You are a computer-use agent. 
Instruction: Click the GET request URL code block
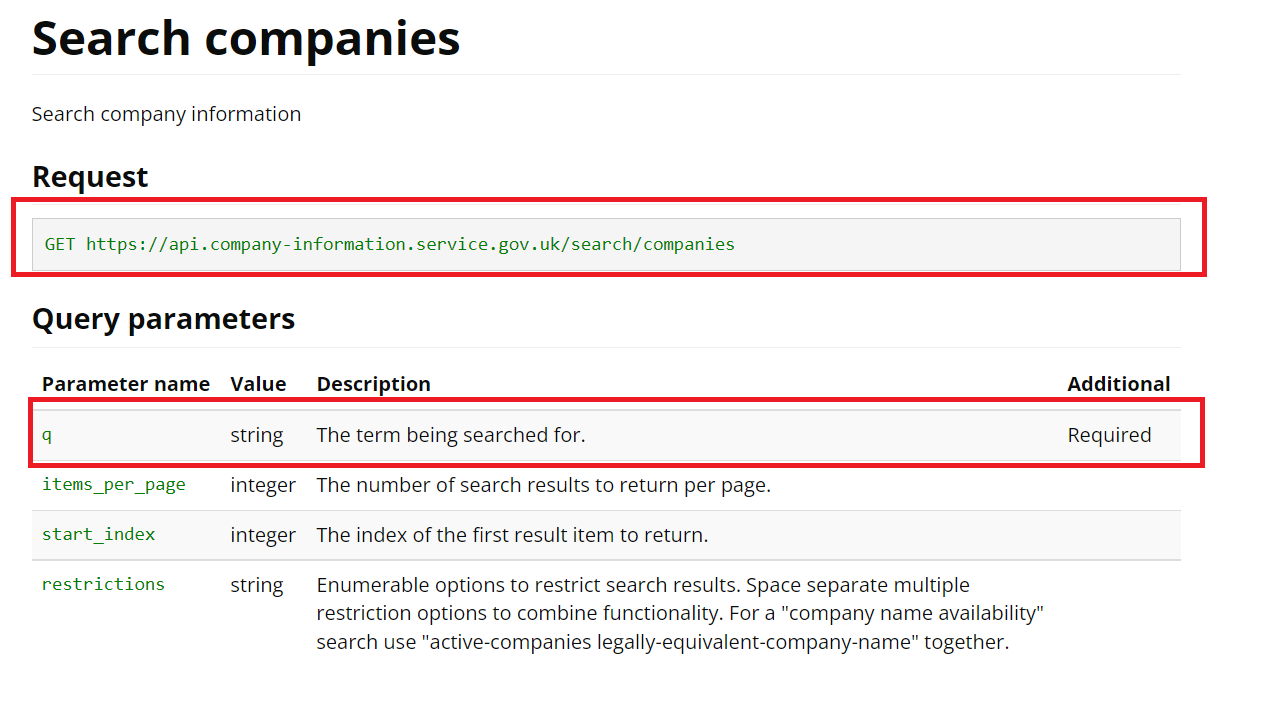390,244
